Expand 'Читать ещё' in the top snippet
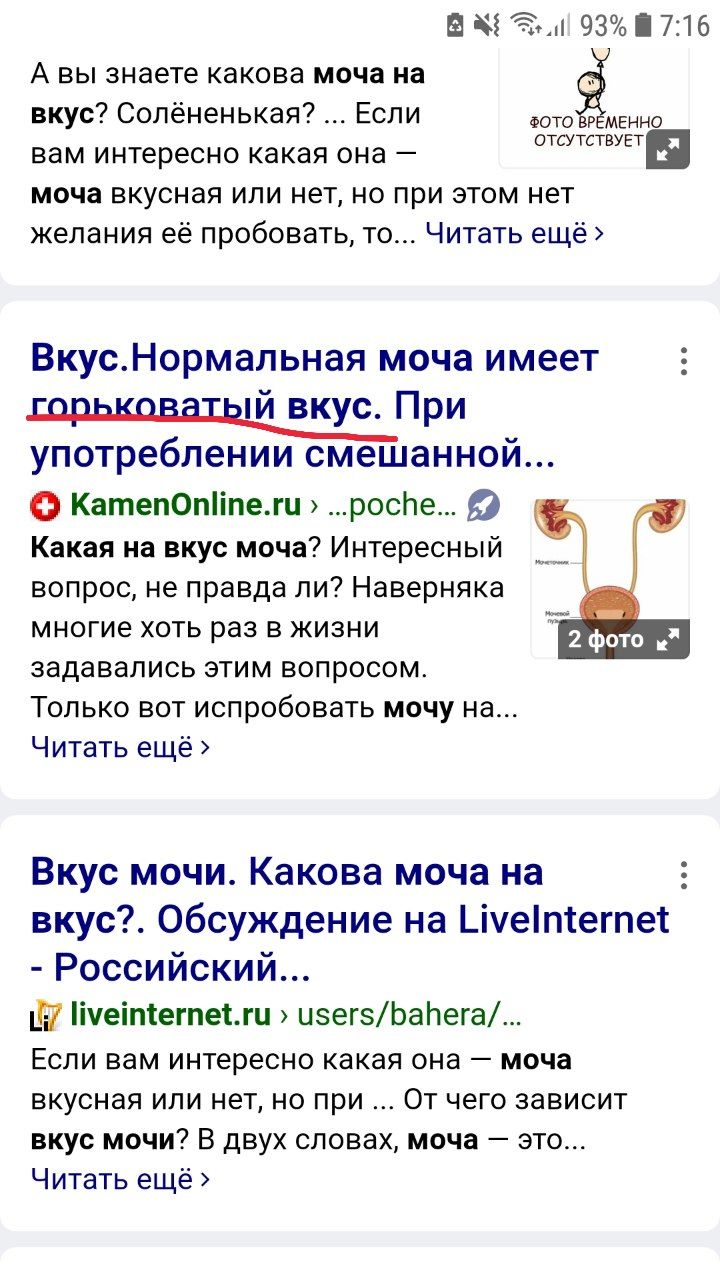The width and height of the screenshot is (720, 1280). click(x=515, y=233)
